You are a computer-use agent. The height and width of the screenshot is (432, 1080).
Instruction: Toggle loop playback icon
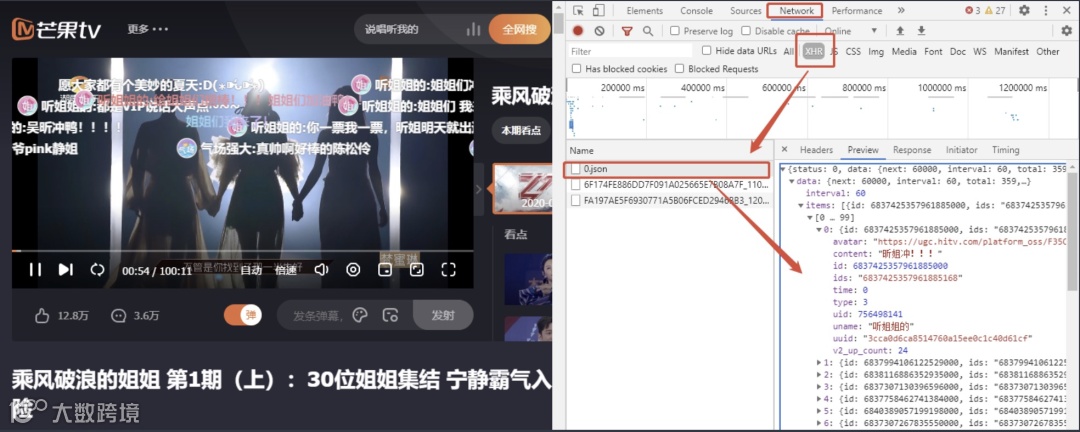tap(97, 269)
